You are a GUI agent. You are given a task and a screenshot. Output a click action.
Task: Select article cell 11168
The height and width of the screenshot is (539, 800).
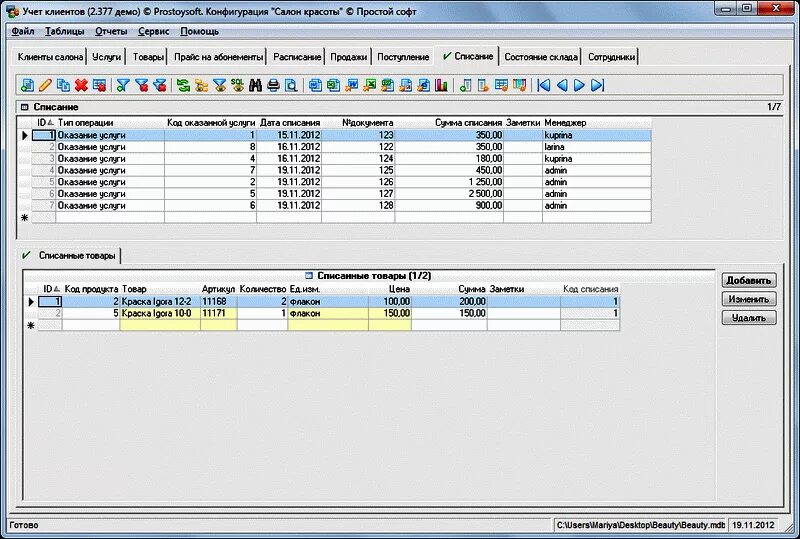click(x=218, y=302)
